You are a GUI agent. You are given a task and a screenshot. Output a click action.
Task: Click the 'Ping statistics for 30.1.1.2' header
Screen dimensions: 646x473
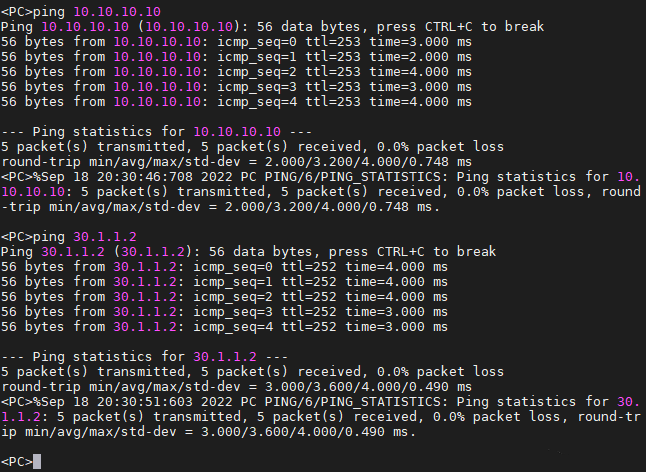click(145, 357)
